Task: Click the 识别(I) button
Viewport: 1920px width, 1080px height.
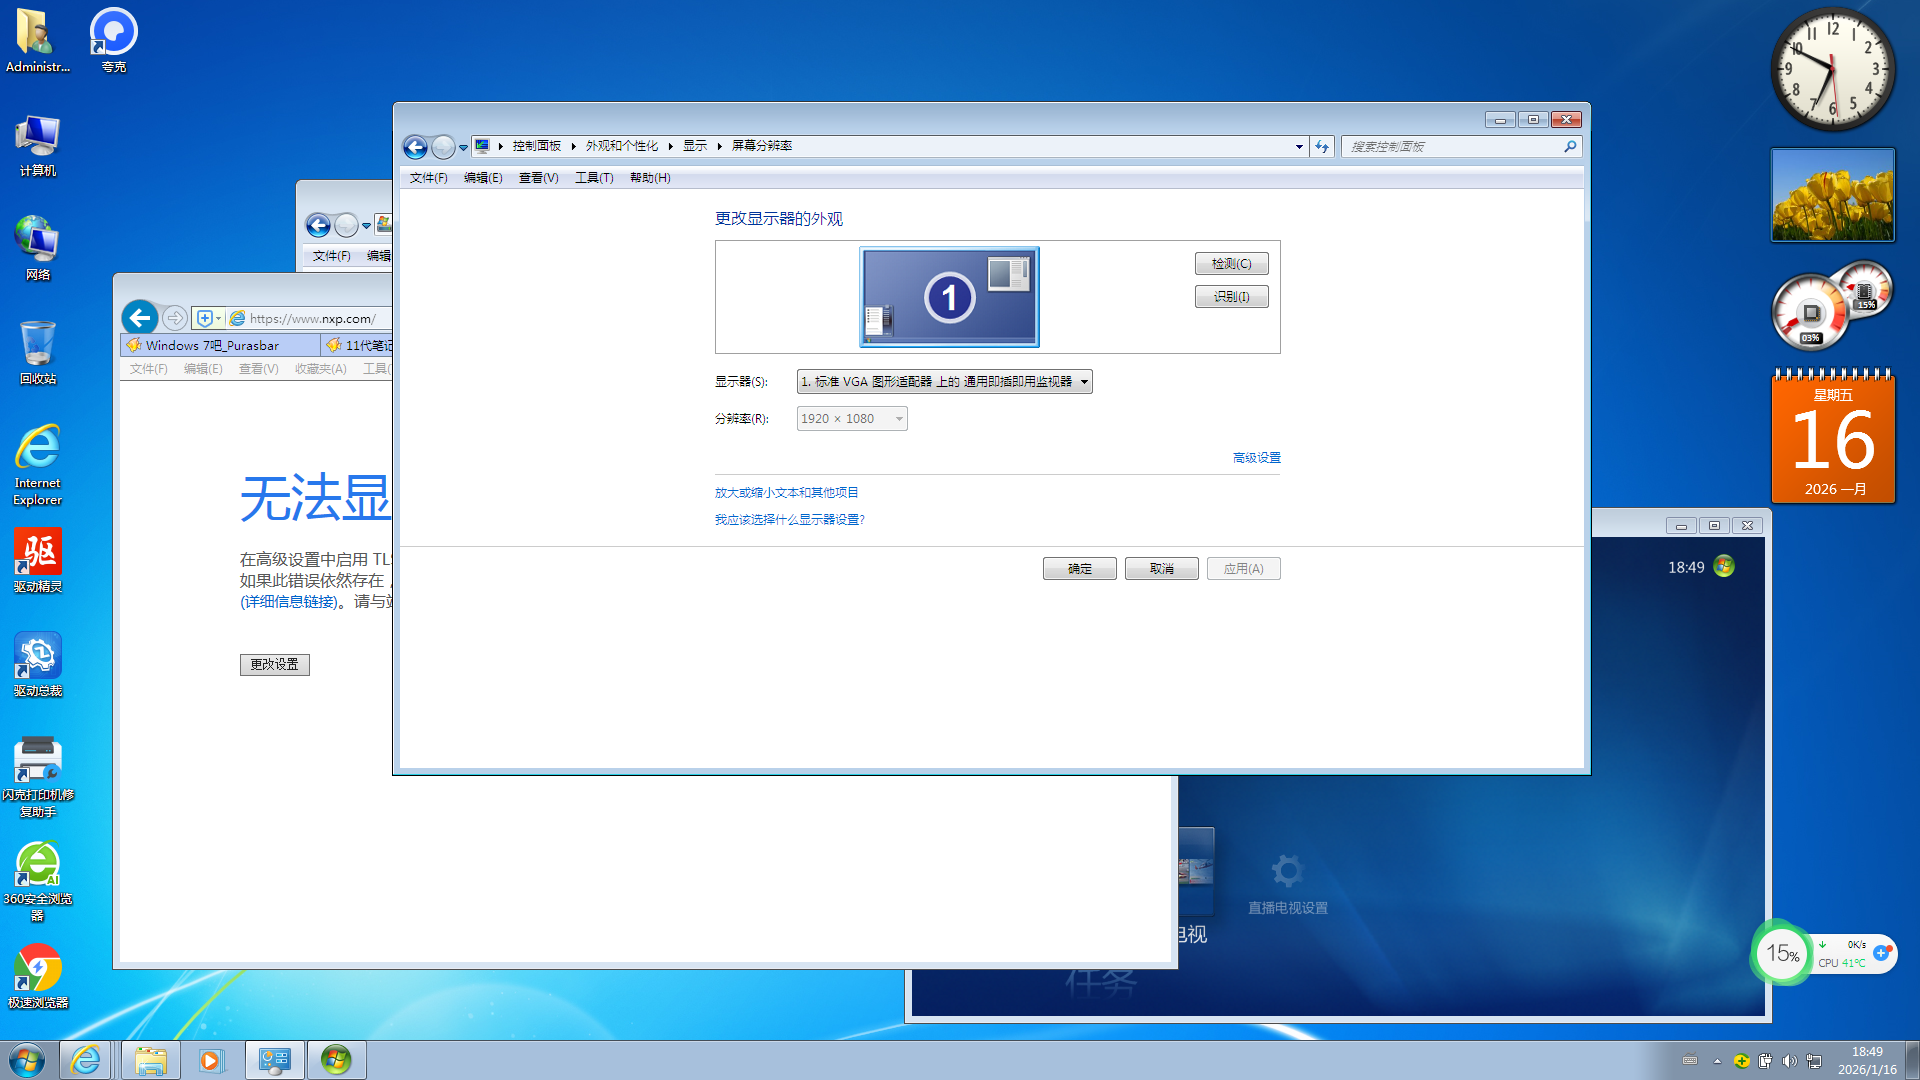Action: (1231, 297)
